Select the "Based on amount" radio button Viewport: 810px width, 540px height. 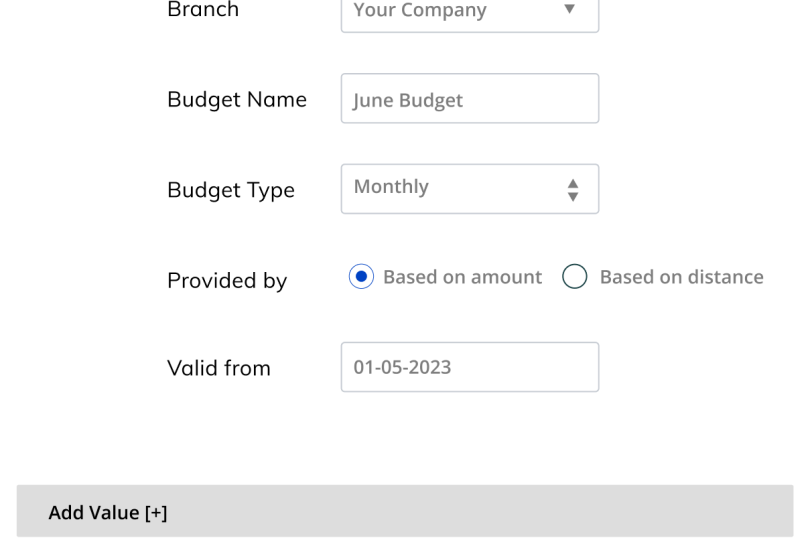[361, 277]
